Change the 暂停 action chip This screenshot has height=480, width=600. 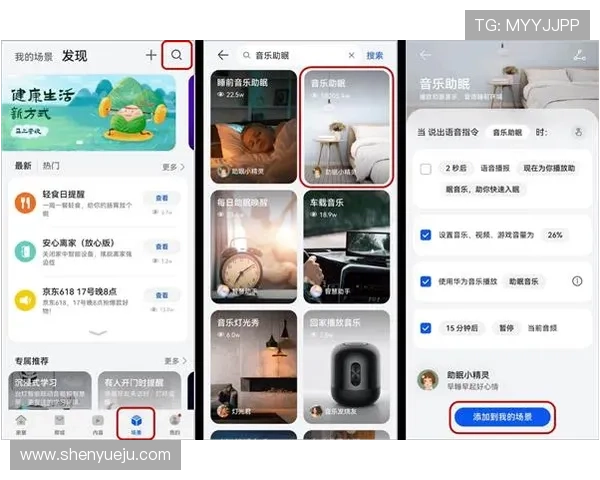tap(506, 328)
